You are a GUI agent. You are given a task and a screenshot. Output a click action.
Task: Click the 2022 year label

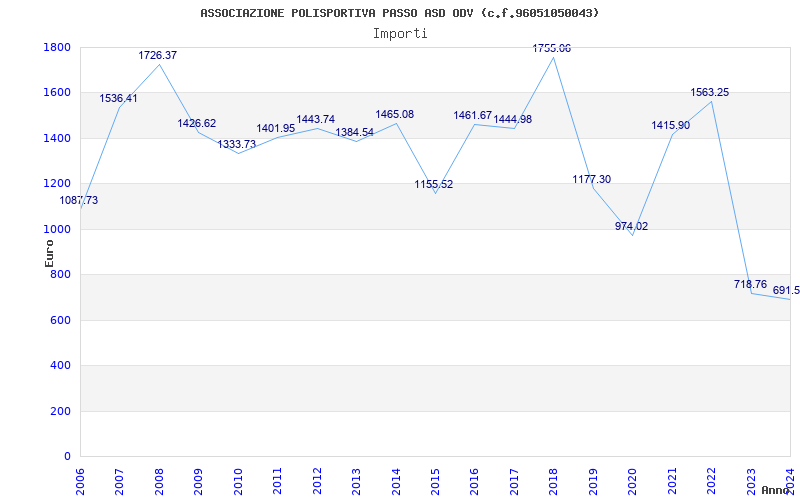click(x=711, y=482)
